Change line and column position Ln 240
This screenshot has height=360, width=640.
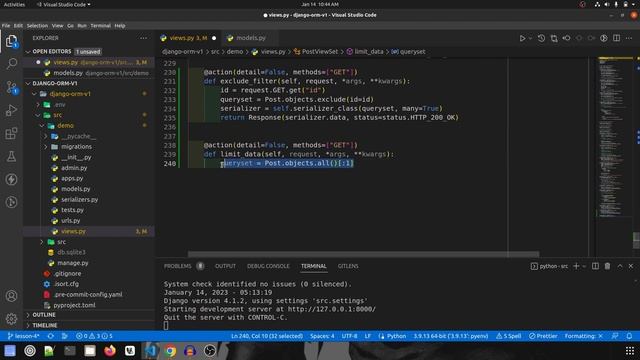point(267,336)
